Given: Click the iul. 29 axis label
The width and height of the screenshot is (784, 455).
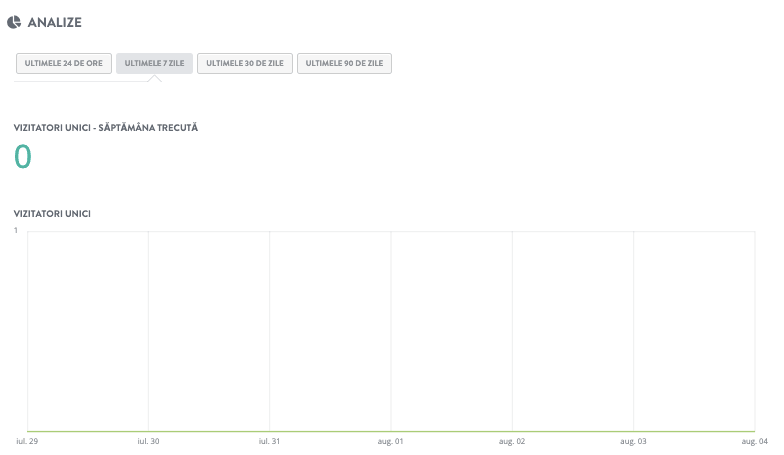Looking at the screenshot, I should point(27,441).
